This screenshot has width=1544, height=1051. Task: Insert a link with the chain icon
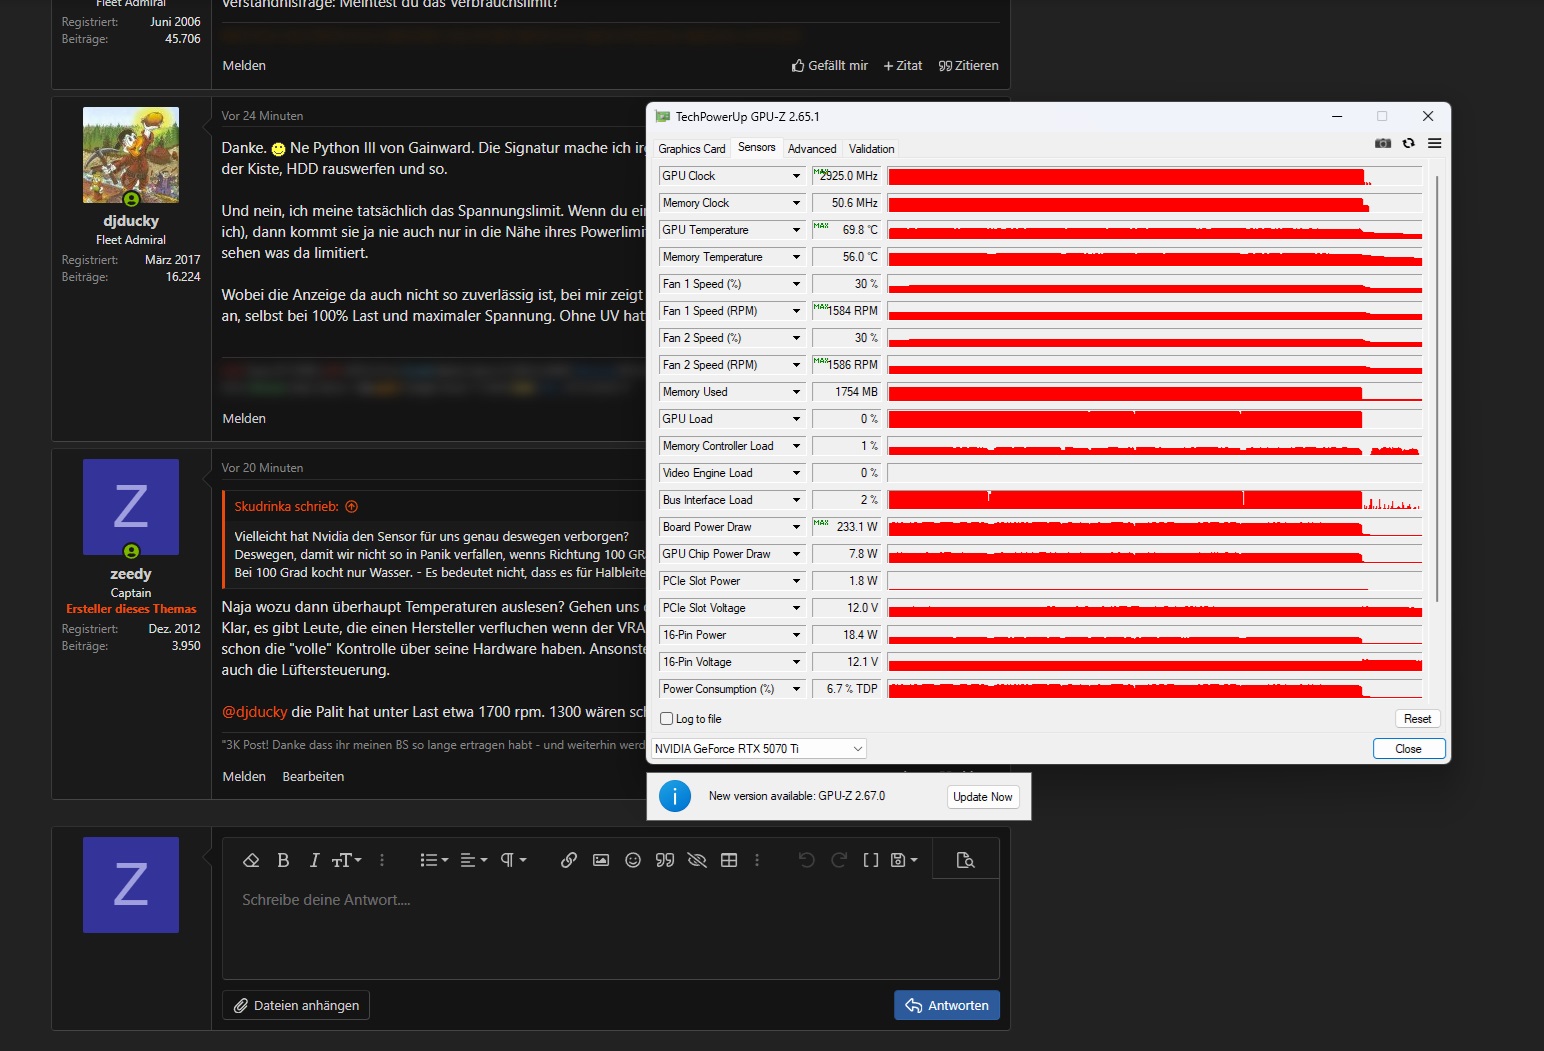tap(569, 860)
